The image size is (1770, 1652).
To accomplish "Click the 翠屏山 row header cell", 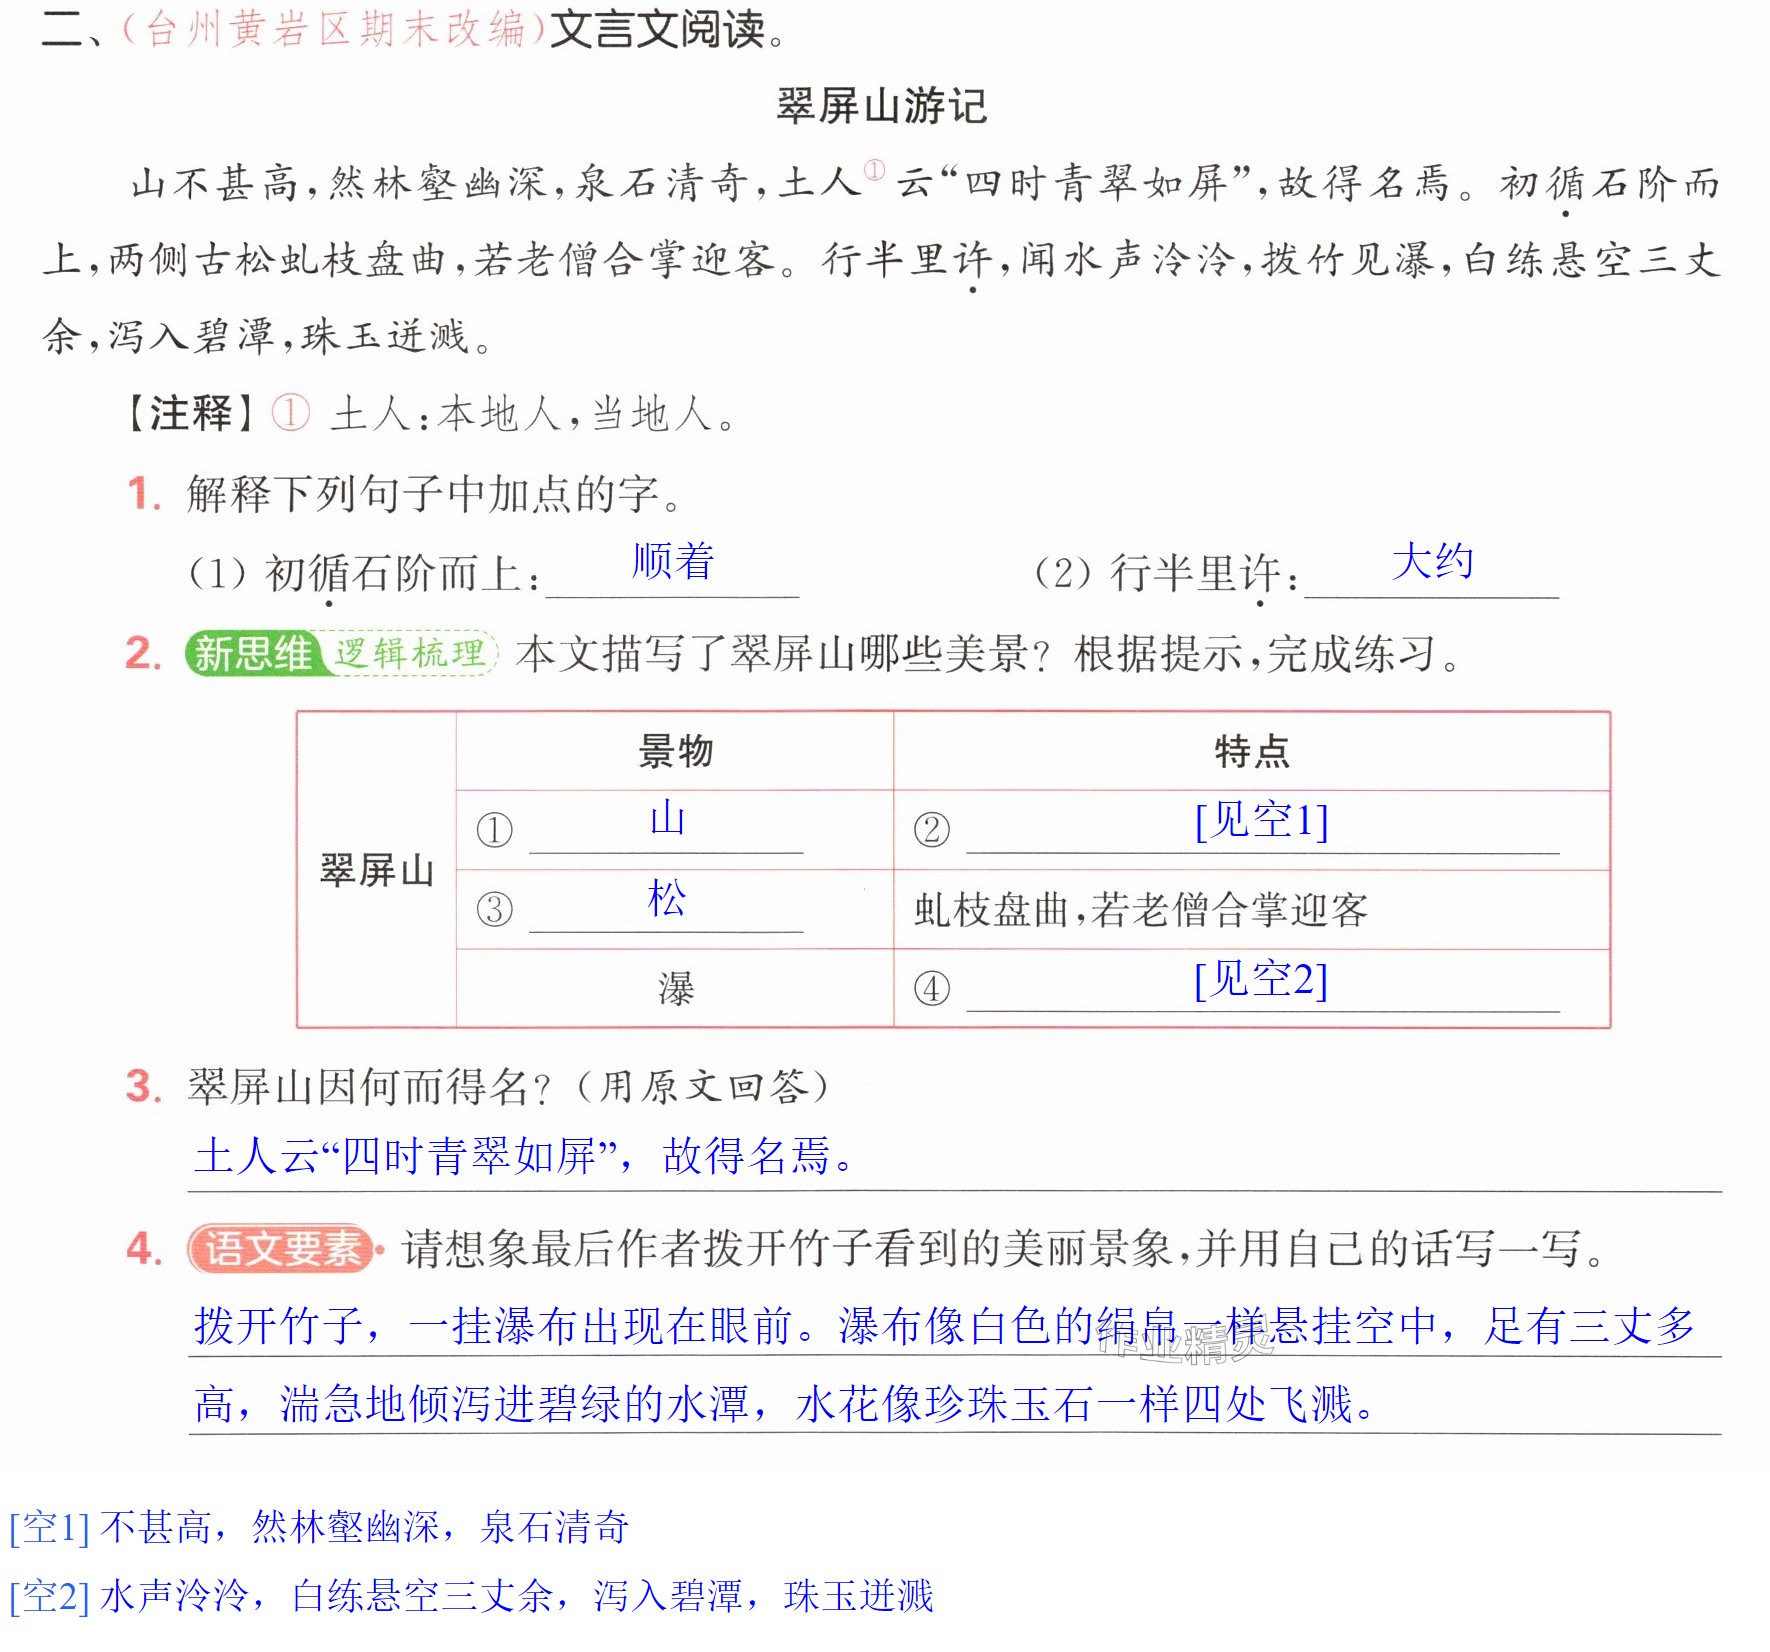I will tap(376, 870).
